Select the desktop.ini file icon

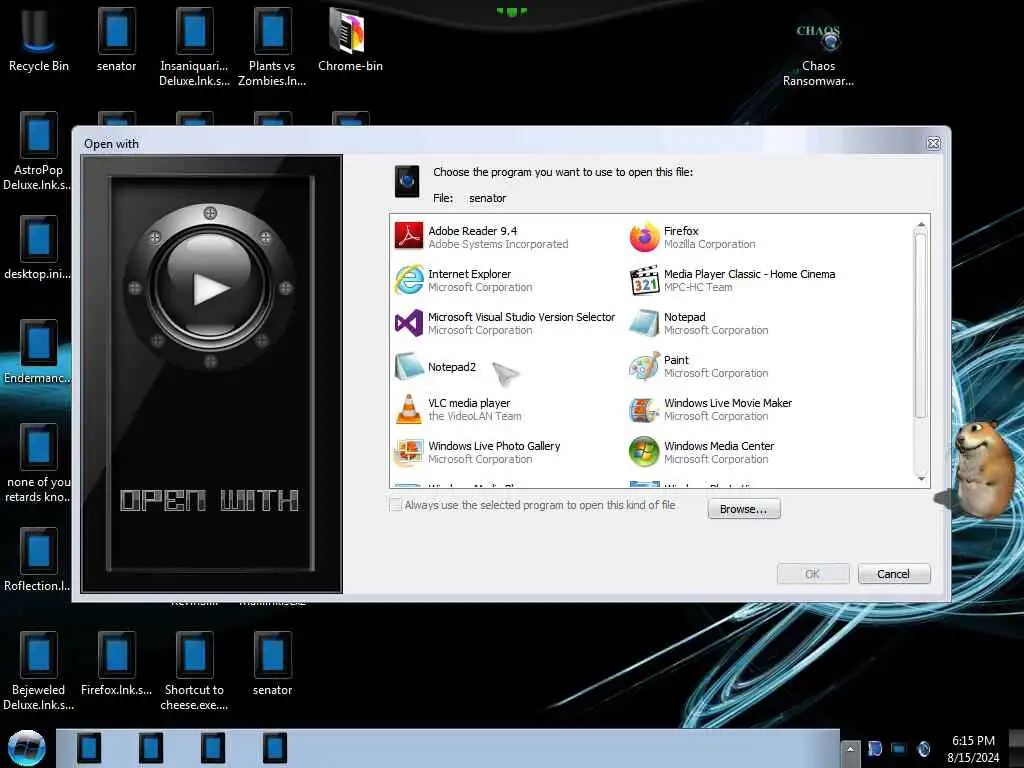[x=38, y=248]
